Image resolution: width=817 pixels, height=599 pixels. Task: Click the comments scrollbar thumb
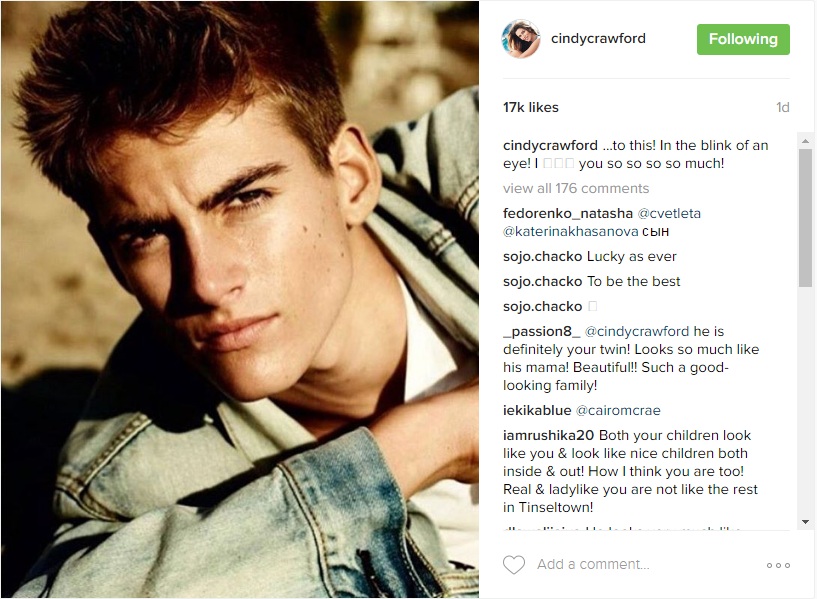click(x=805, y=217)
